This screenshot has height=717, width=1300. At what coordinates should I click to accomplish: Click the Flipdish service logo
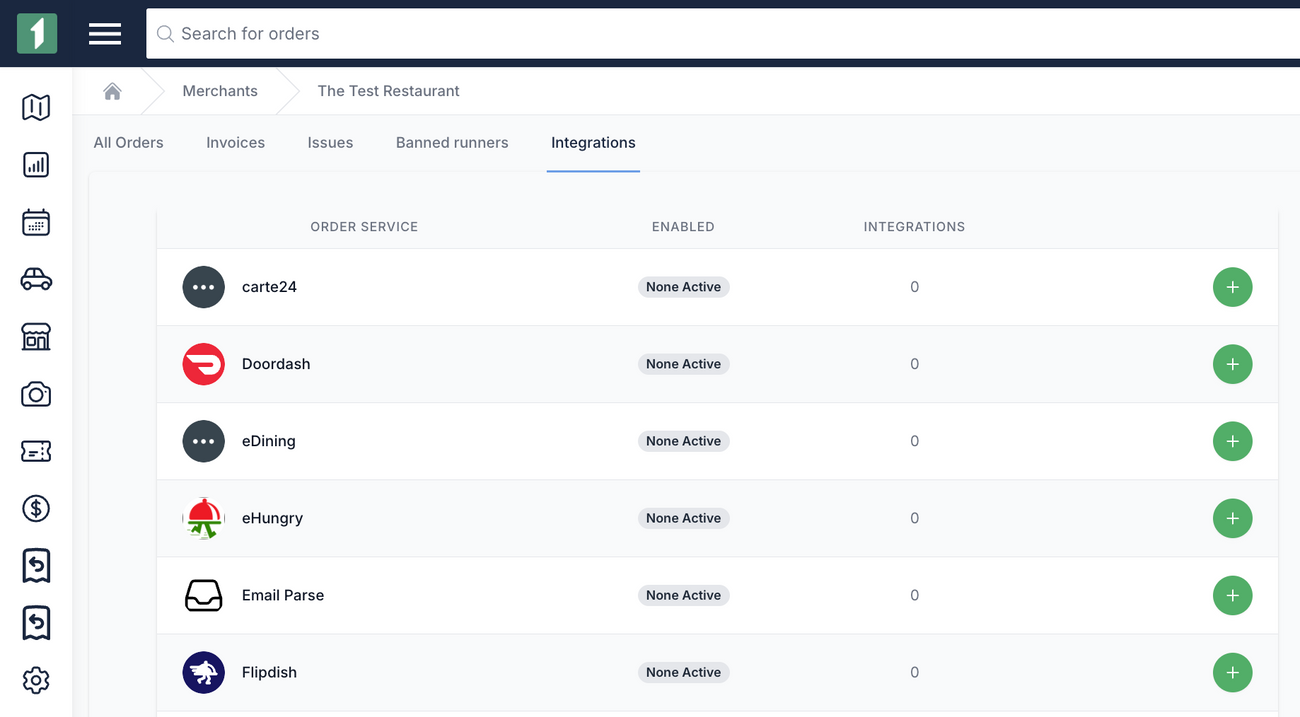pos(203,672)
